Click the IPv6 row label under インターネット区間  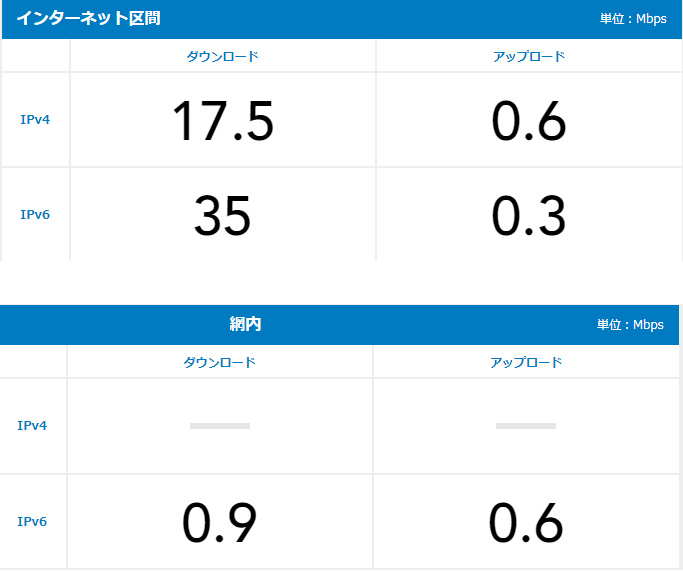click(35, 214)
